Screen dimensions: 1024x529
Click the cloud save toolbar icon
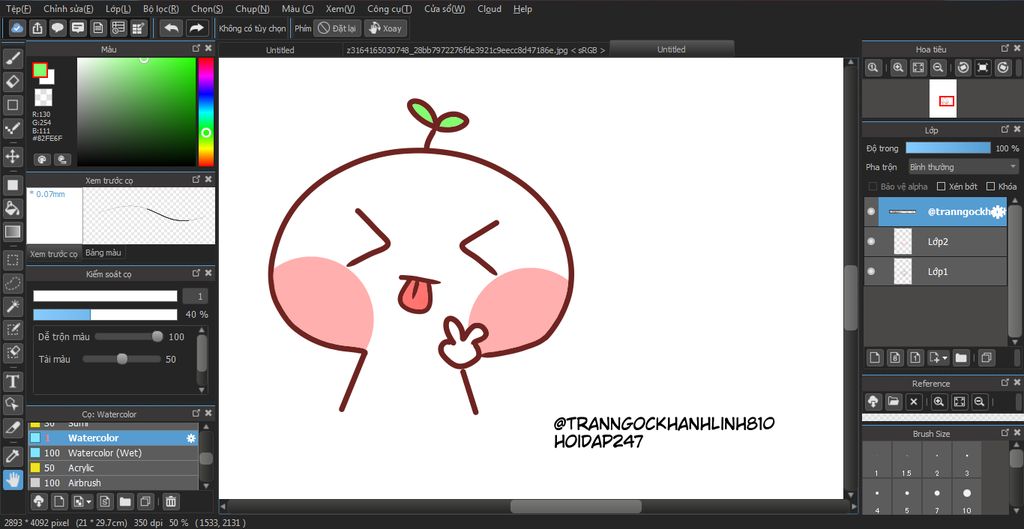tap(17, 28)
